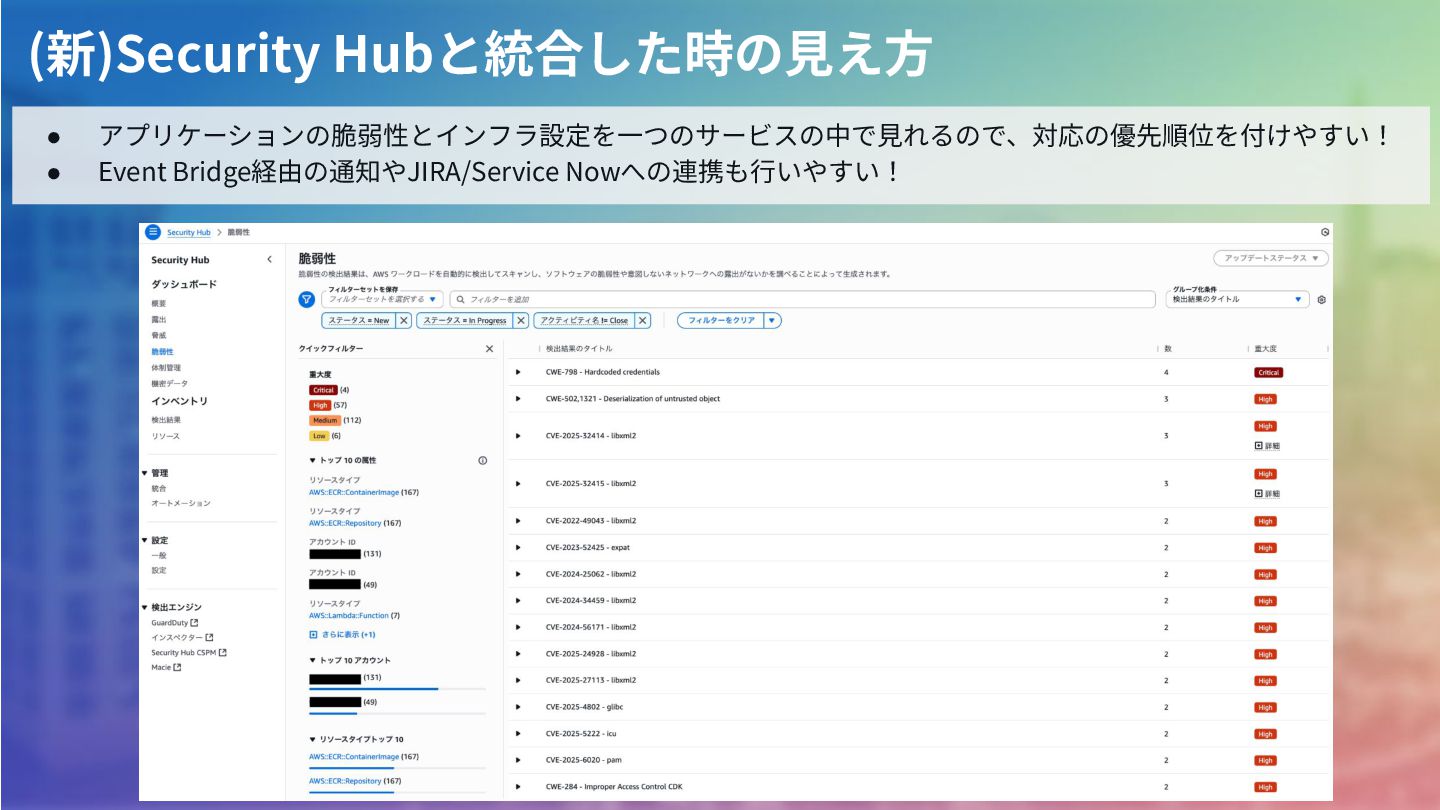Expand 詳細 for CVE-2025-32414 row
Screen dimensions: 1440x810
[1267, 446]
